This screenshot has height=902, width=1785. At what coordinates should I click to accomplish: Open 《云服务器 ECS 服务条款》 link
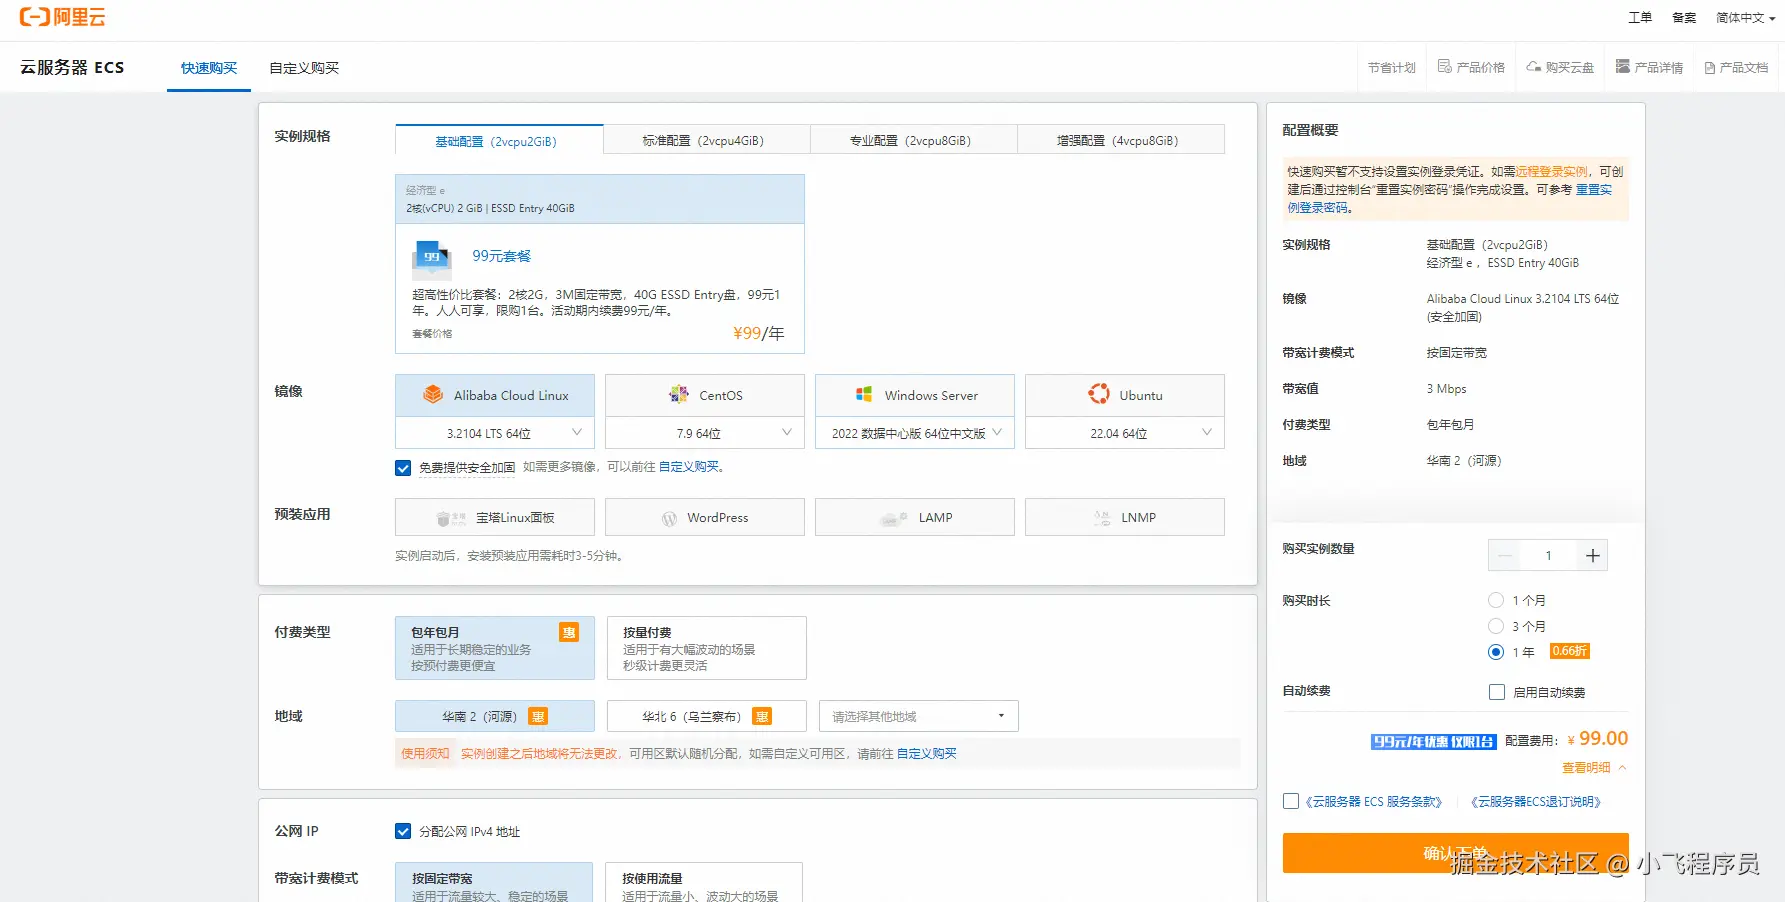point(1375,802)
